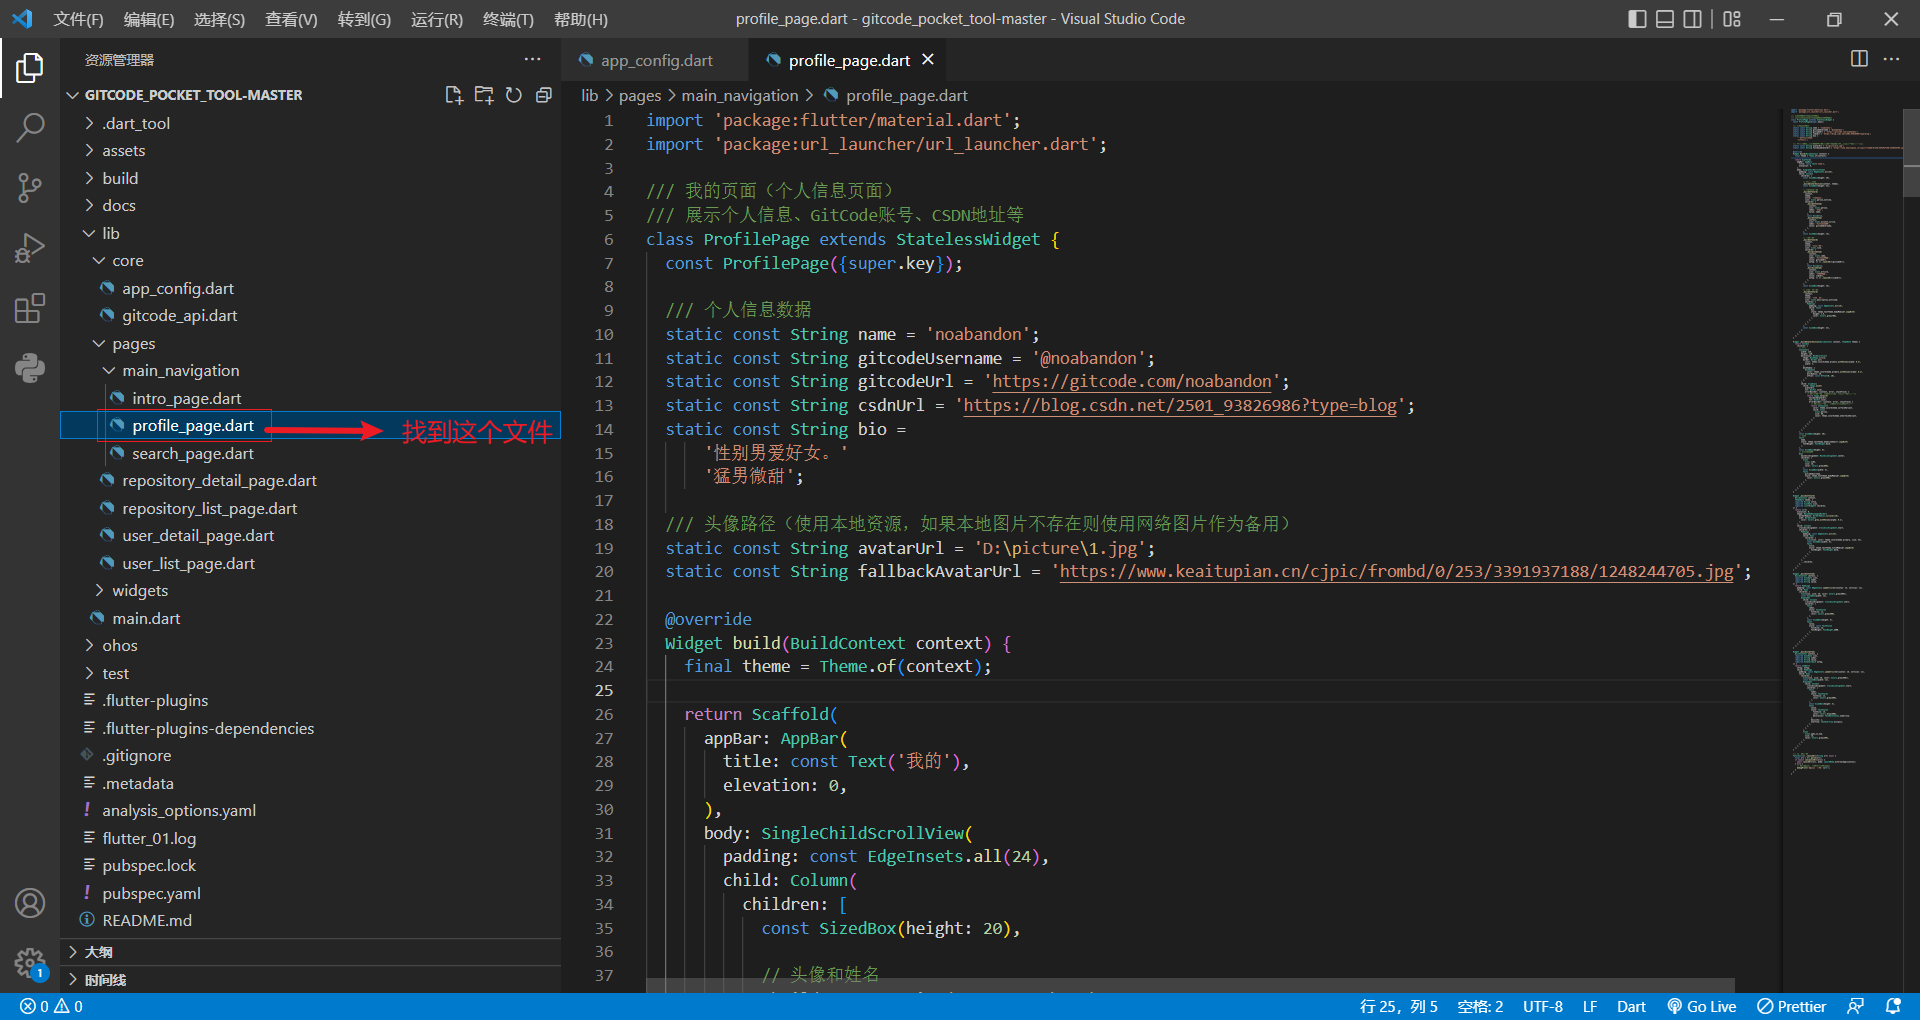Expand the Timeline section at bottom
Image resolution: width=1920 pixels, height=1020 pixels.
(x=310, y=980)
